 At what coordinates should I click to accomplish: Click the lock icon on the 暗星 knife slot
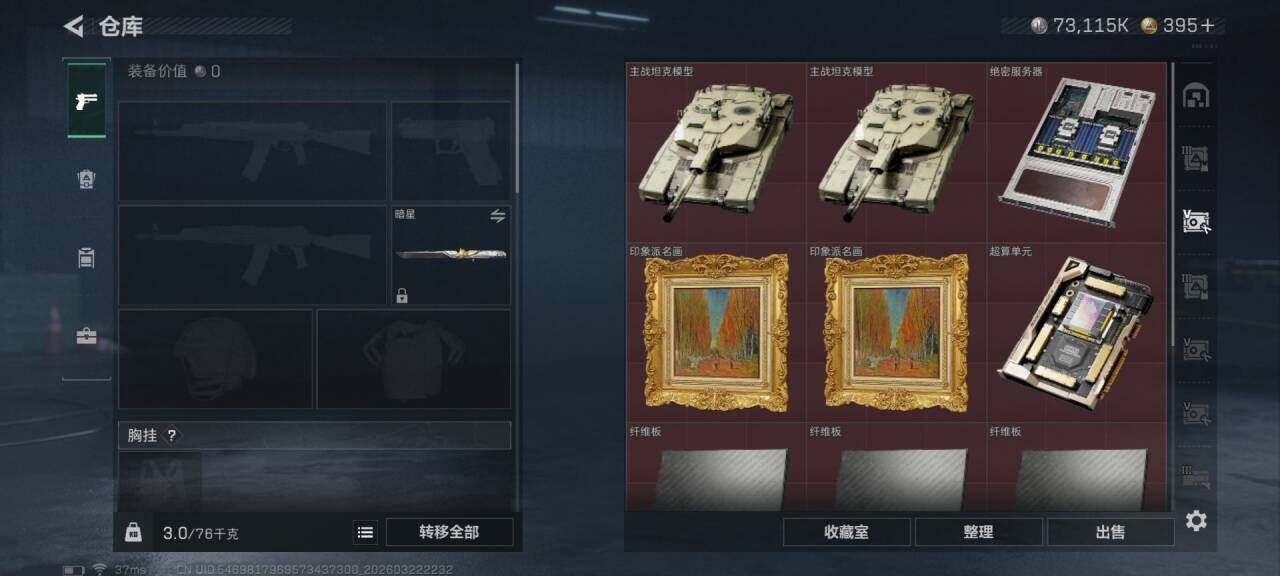tap(401, 295)
